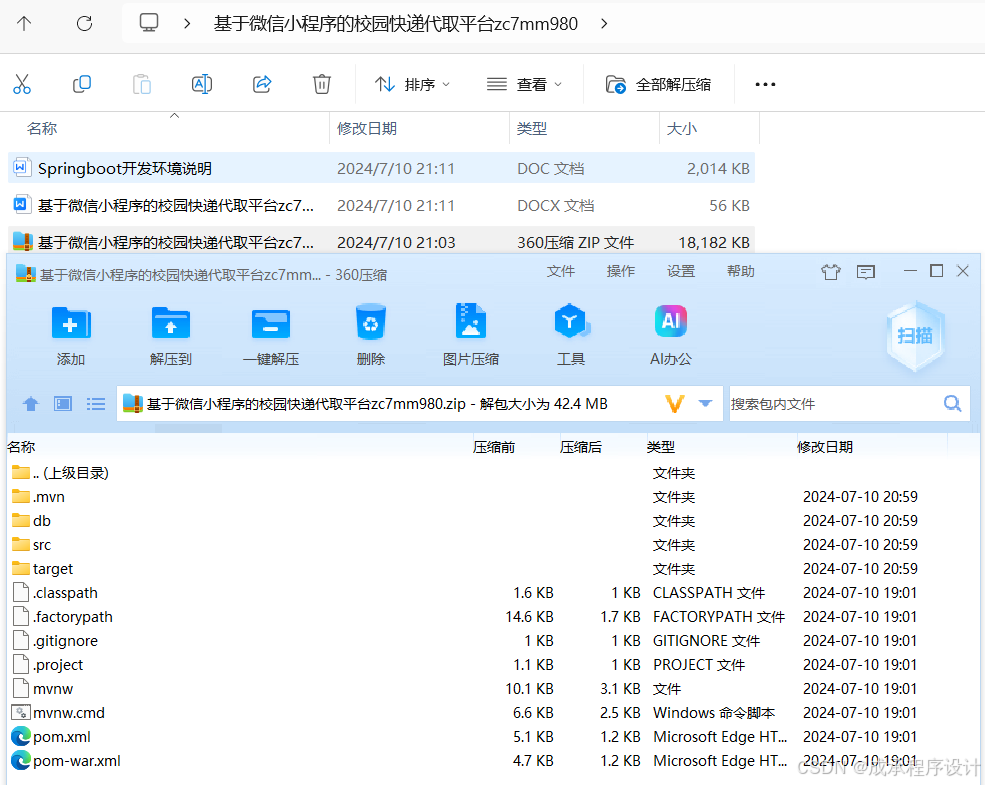Select Springboot开发环境说明 DOC file
The height and width of the screenshot is (785, 985).
pos(381,168)
